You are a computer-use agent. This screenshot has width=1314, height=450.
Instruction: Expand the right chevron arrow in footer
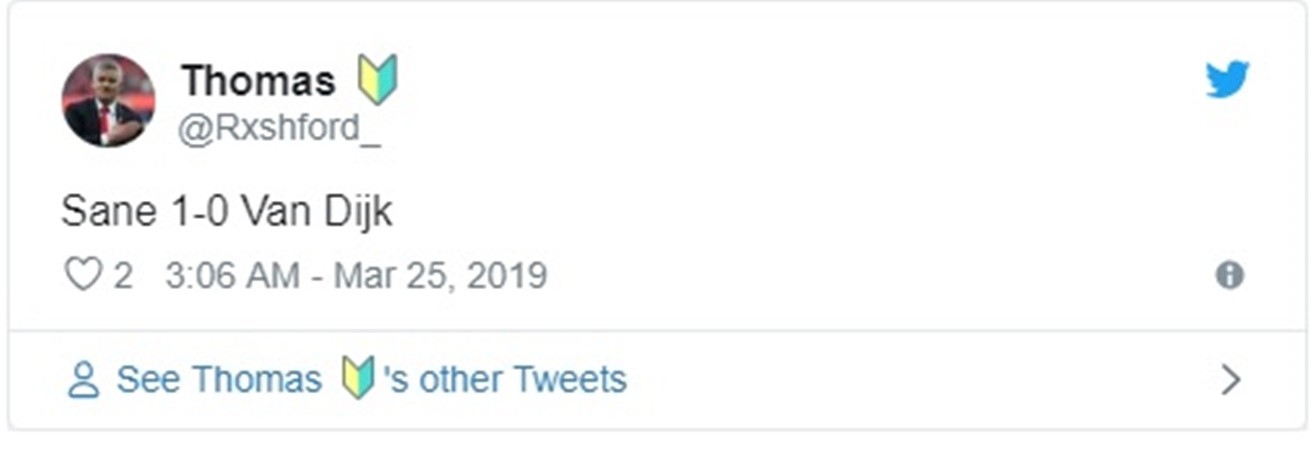[1231, 380]
